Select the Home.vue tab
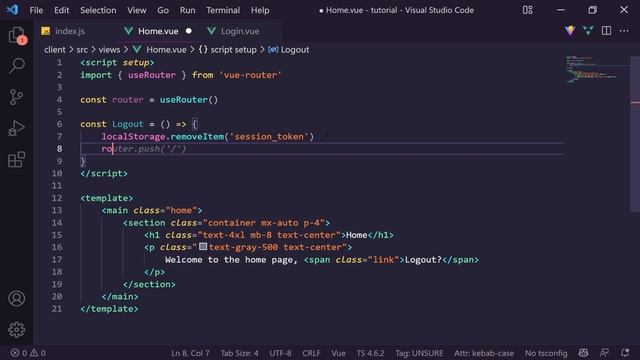The image size is (640, 360). (x=158, y=31)
